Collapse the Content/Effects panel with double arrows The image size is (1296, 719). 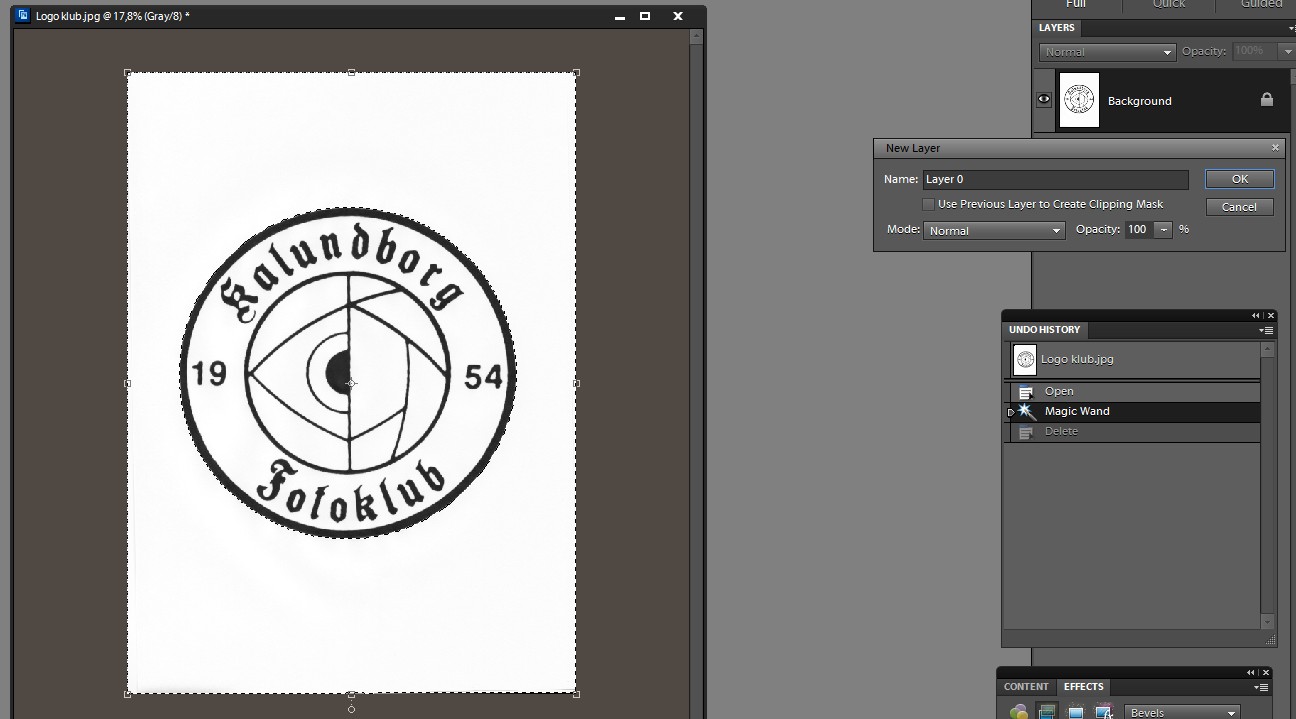coord(1251,673)
